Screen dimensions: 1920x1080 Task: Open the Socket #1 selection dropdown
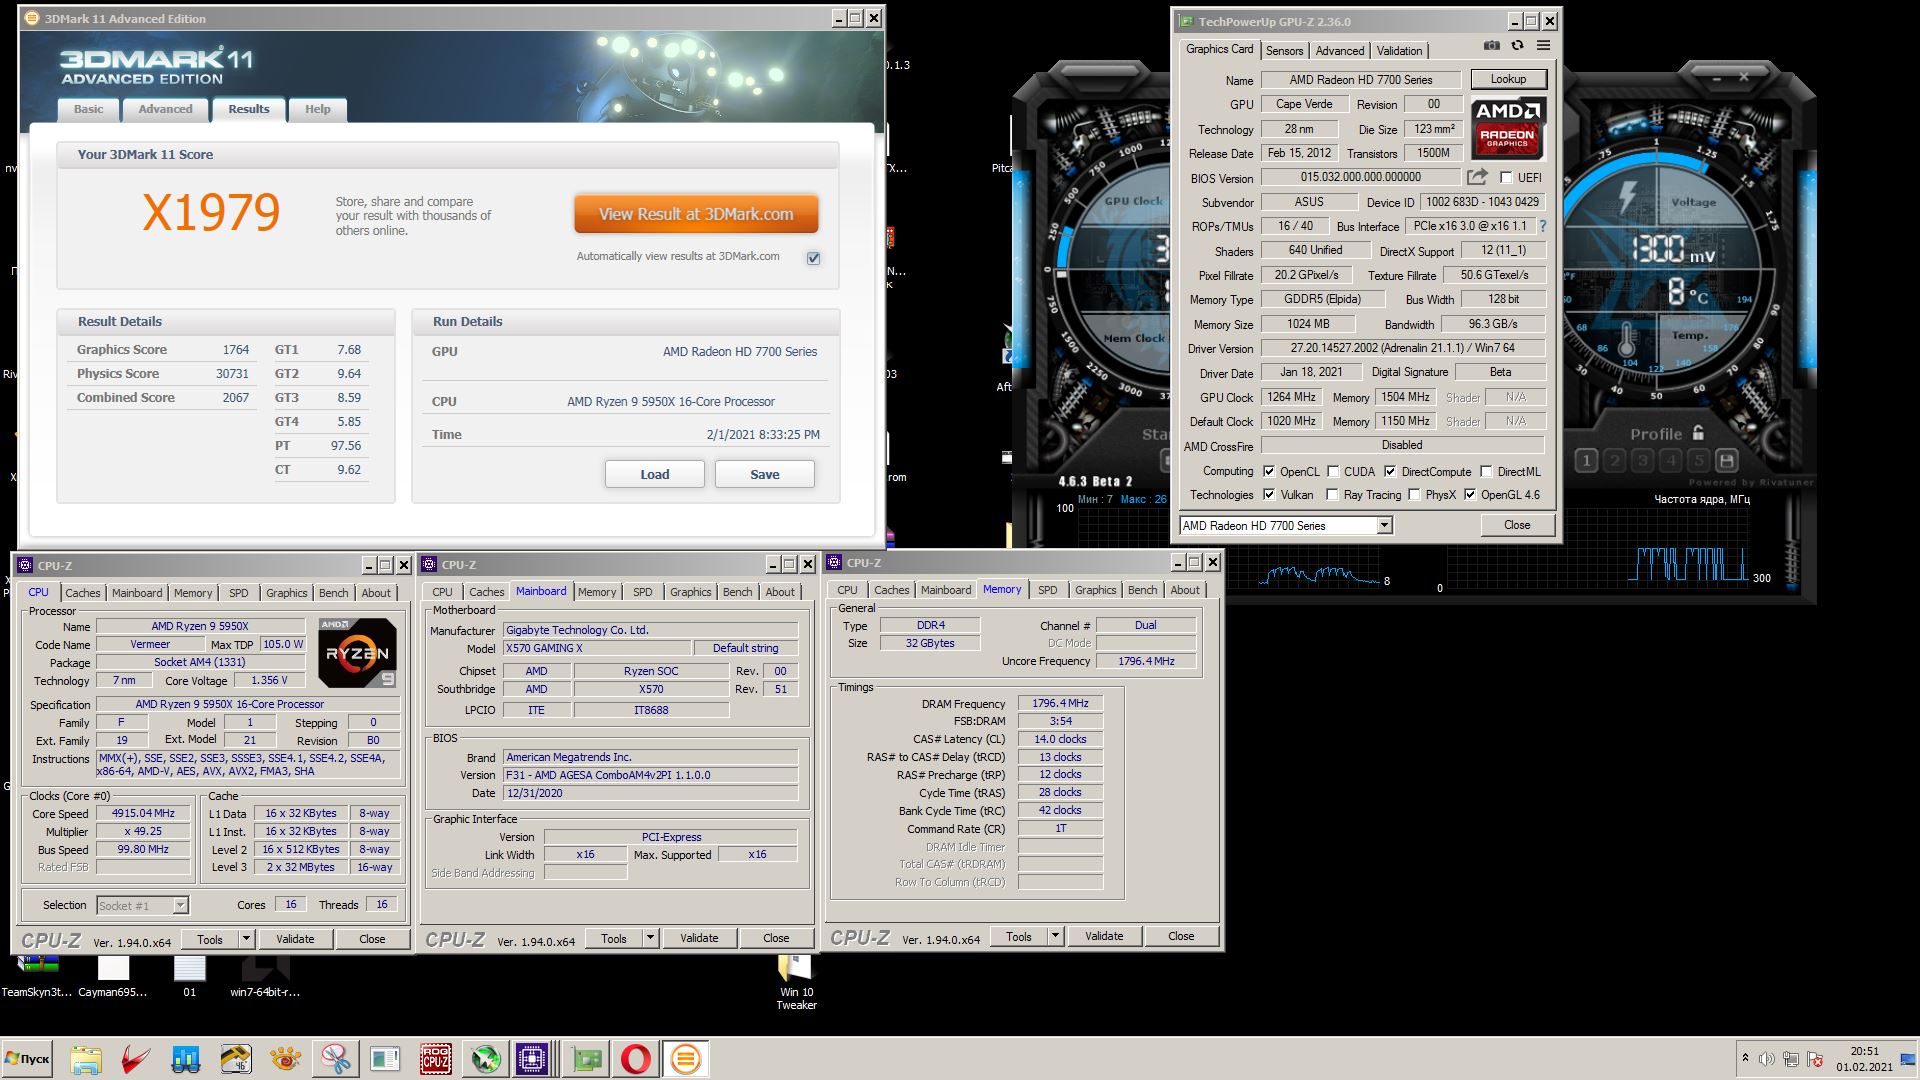click(180, 906)
